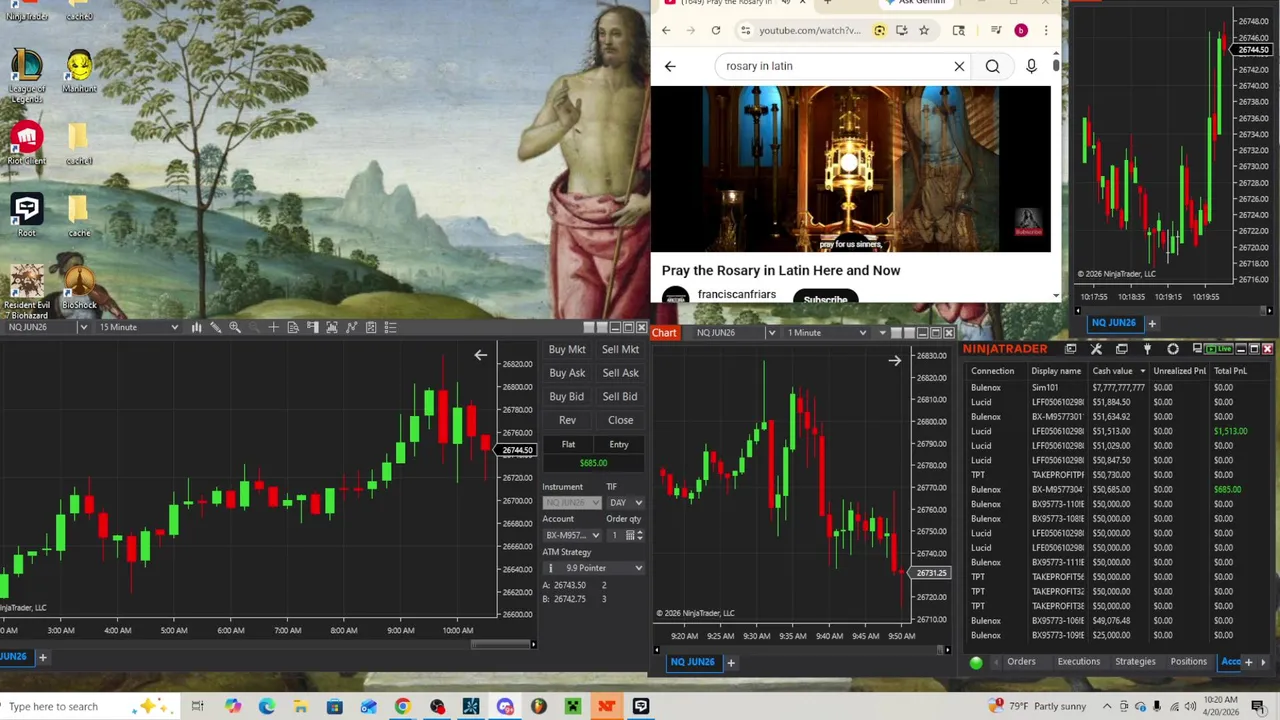Open chart Properties list icon
Viewport: 1280px width, 720px height.
point(390,327)
